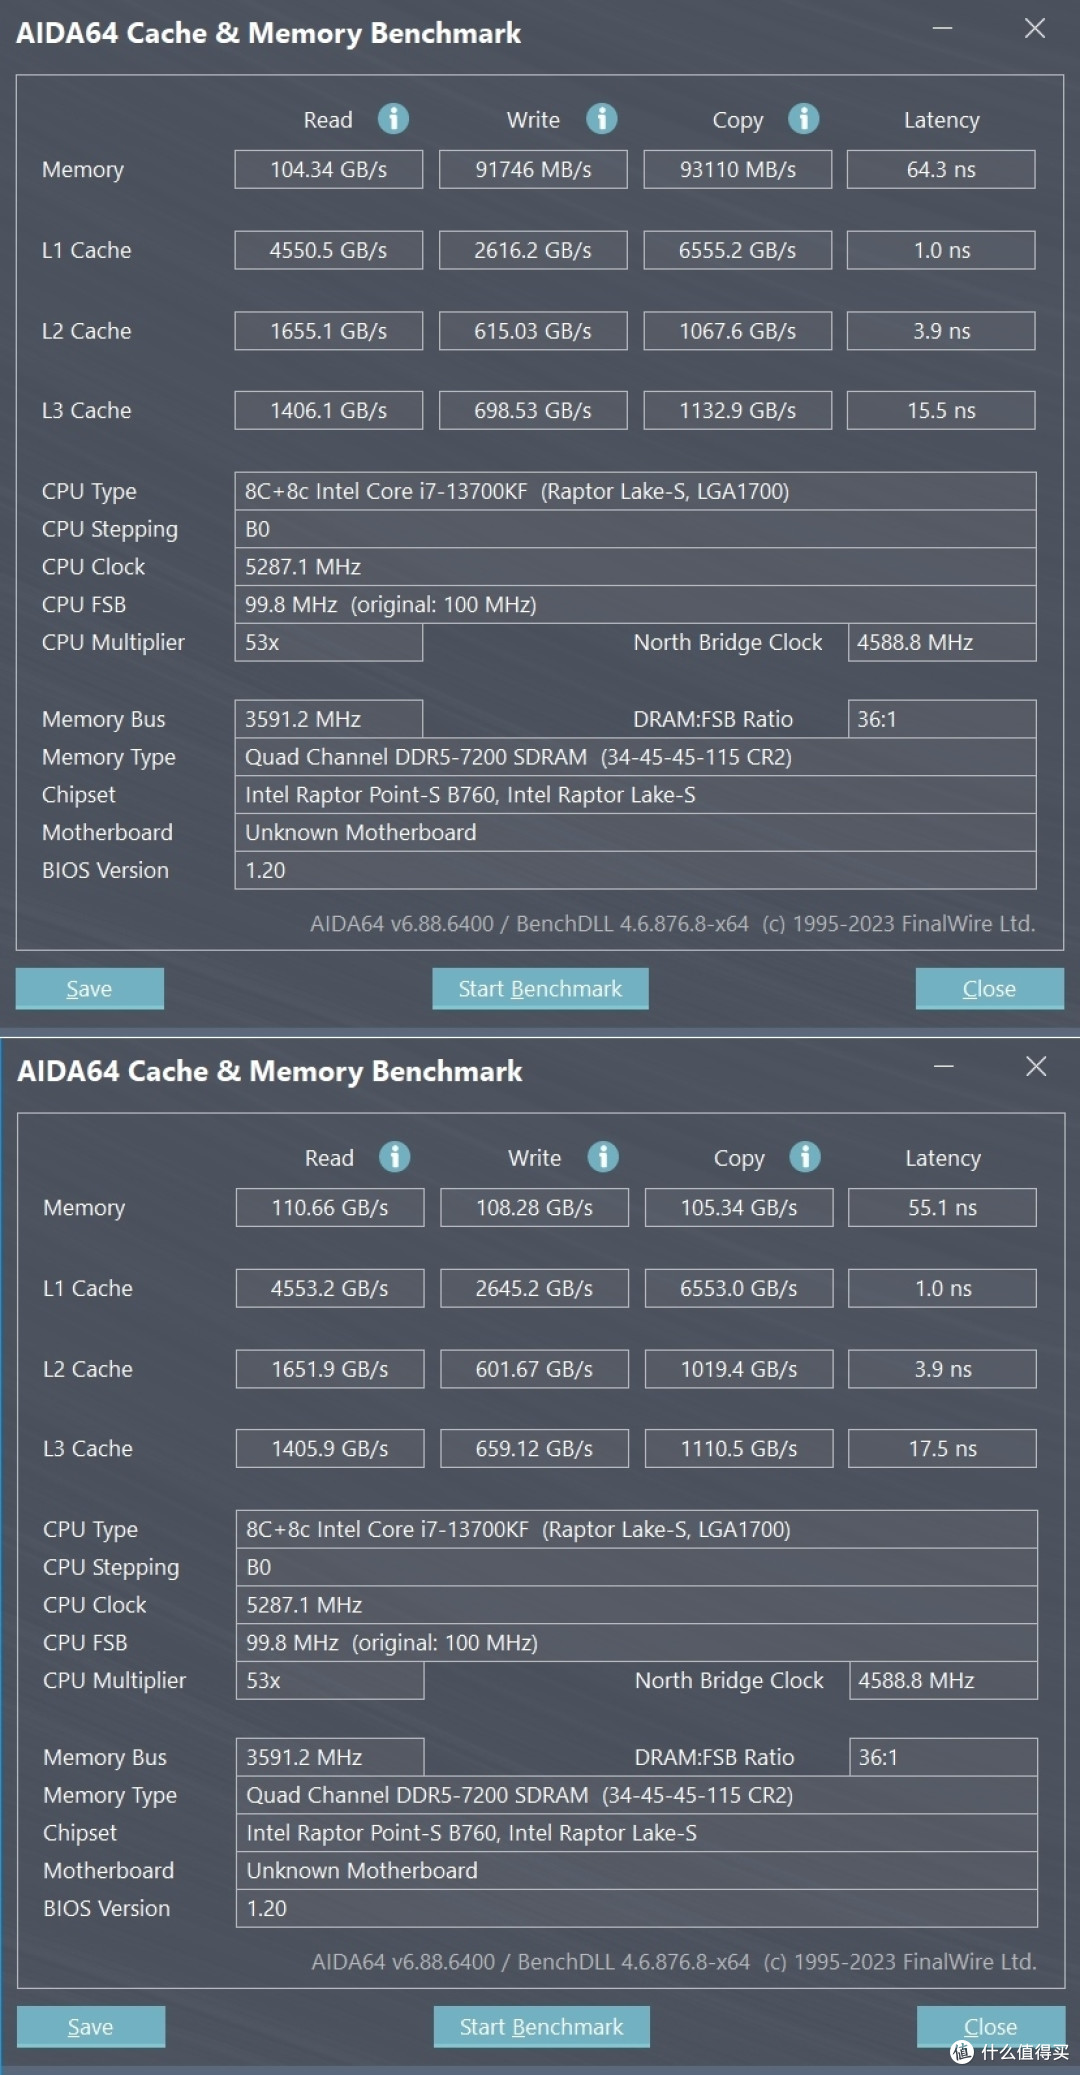Select L3 Cache write value 698.53 GB/s
This screenshot has width=1080, height=2075.
pos(533,410)
